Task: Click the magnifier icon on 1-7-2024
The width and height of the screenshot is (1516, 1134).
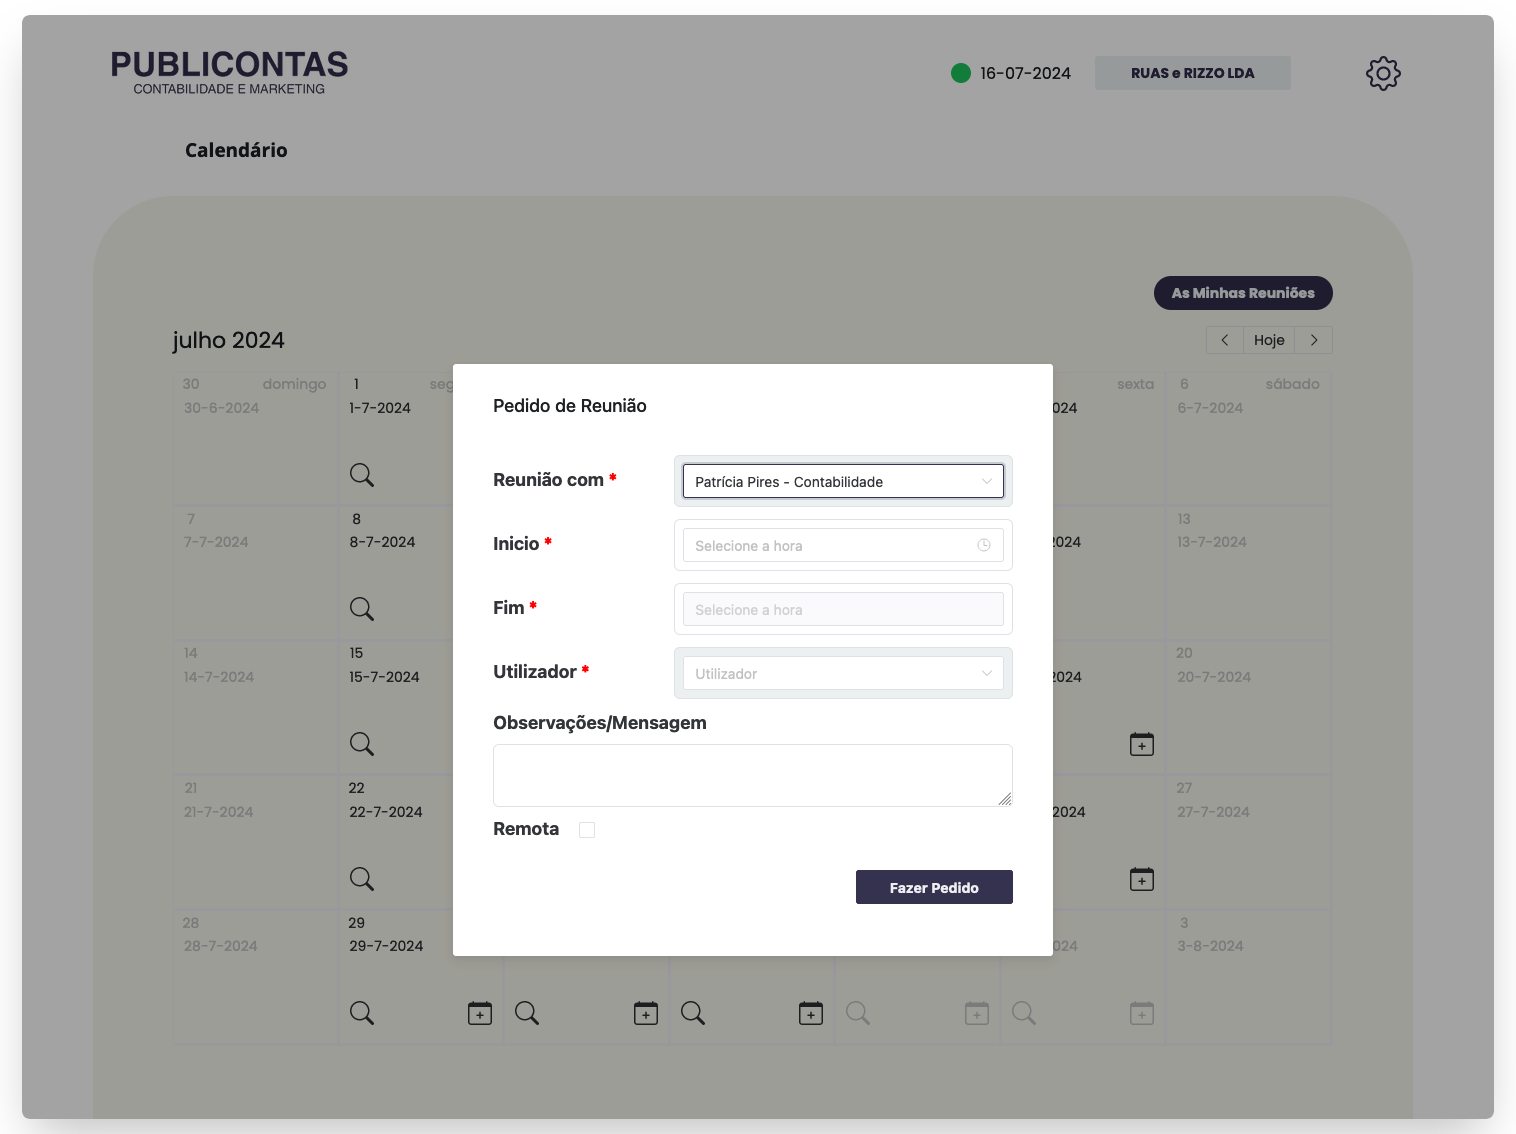Action: (361, 475)
